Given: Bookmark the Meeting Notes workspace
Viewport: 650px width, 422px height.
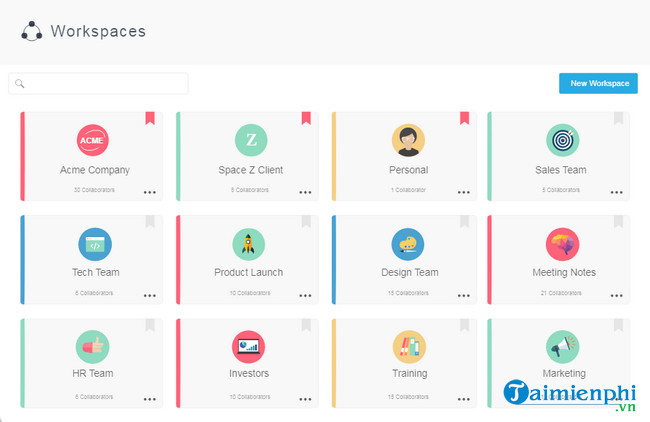Looking at the screenshot, I should pos(618,222).
